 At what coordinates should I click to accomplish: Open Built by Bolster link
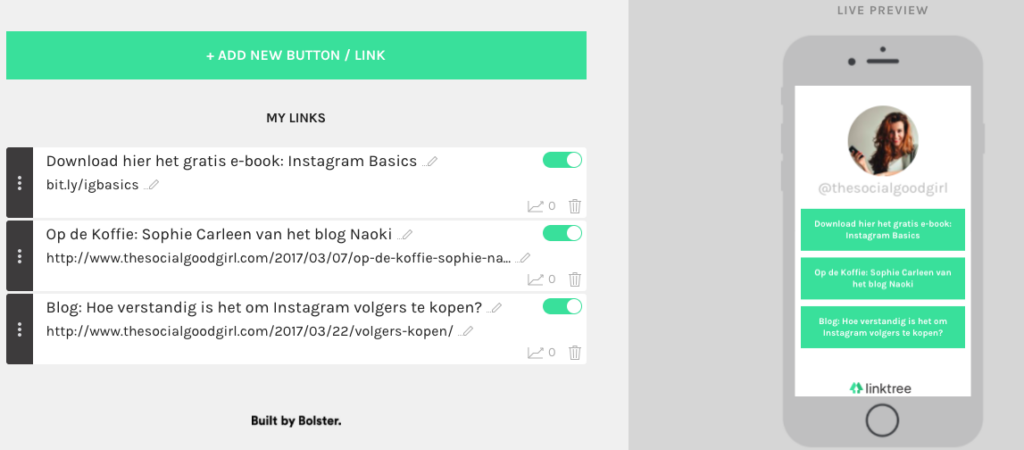(x=296, y=421)
